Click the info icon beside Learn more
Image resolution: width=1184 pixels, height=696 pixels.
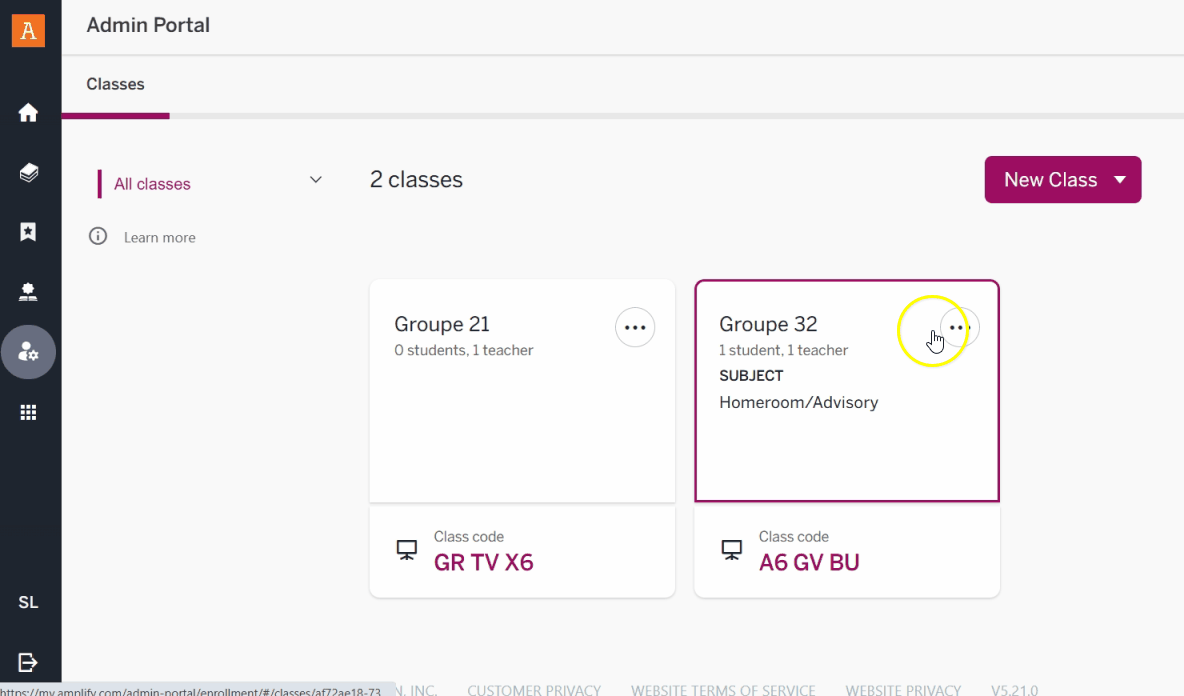click(x=98, y=237)
